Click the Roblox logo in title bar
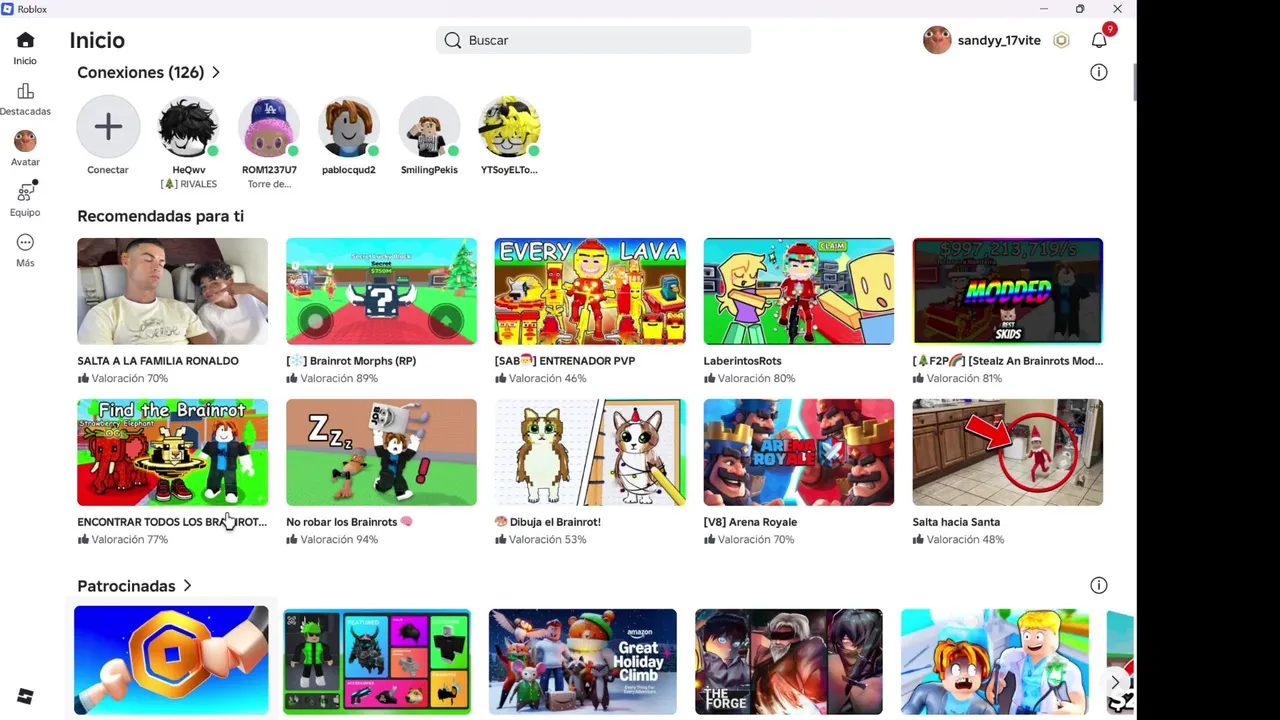The image size is (1280, 720). click(8, 9)
